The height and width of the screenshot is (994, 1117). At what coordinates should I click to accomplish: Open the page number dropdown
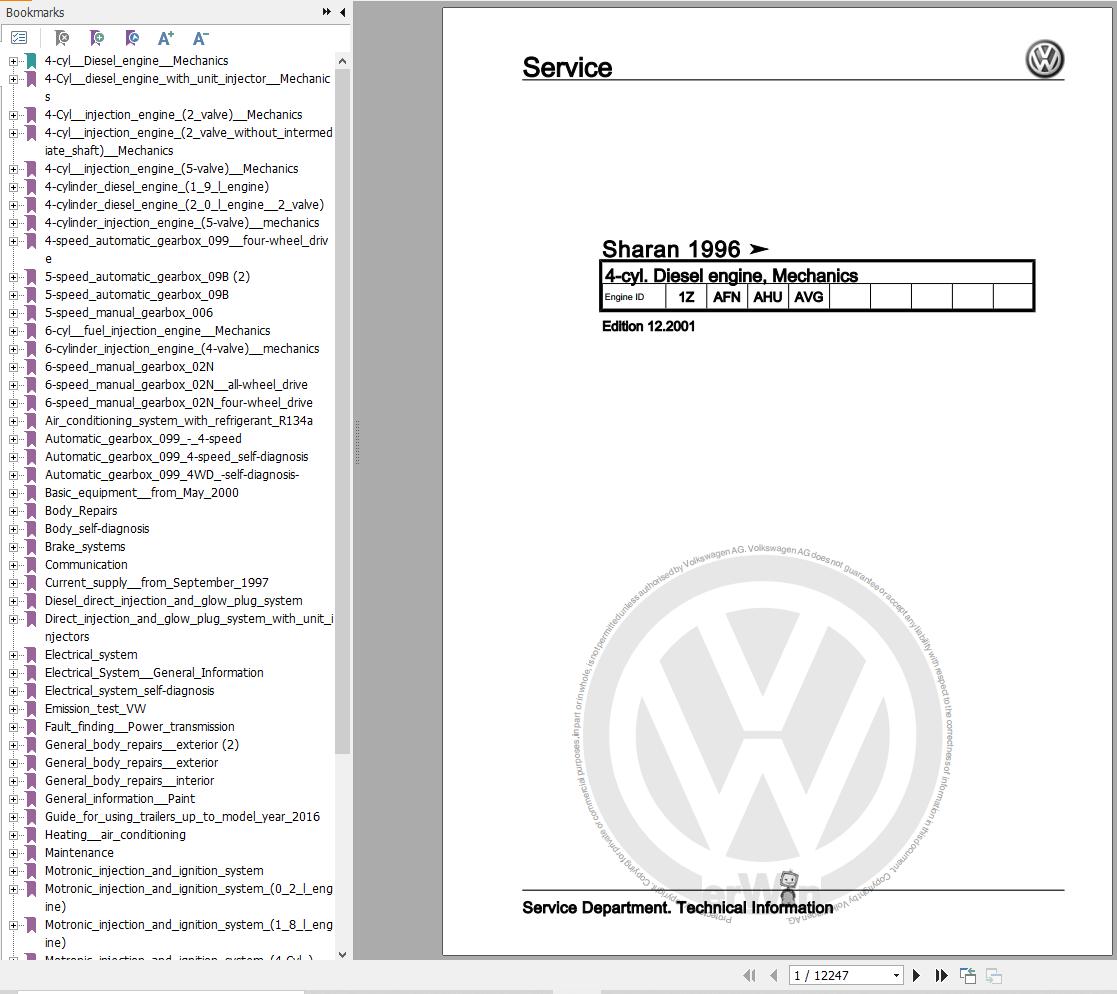[897, 975]
